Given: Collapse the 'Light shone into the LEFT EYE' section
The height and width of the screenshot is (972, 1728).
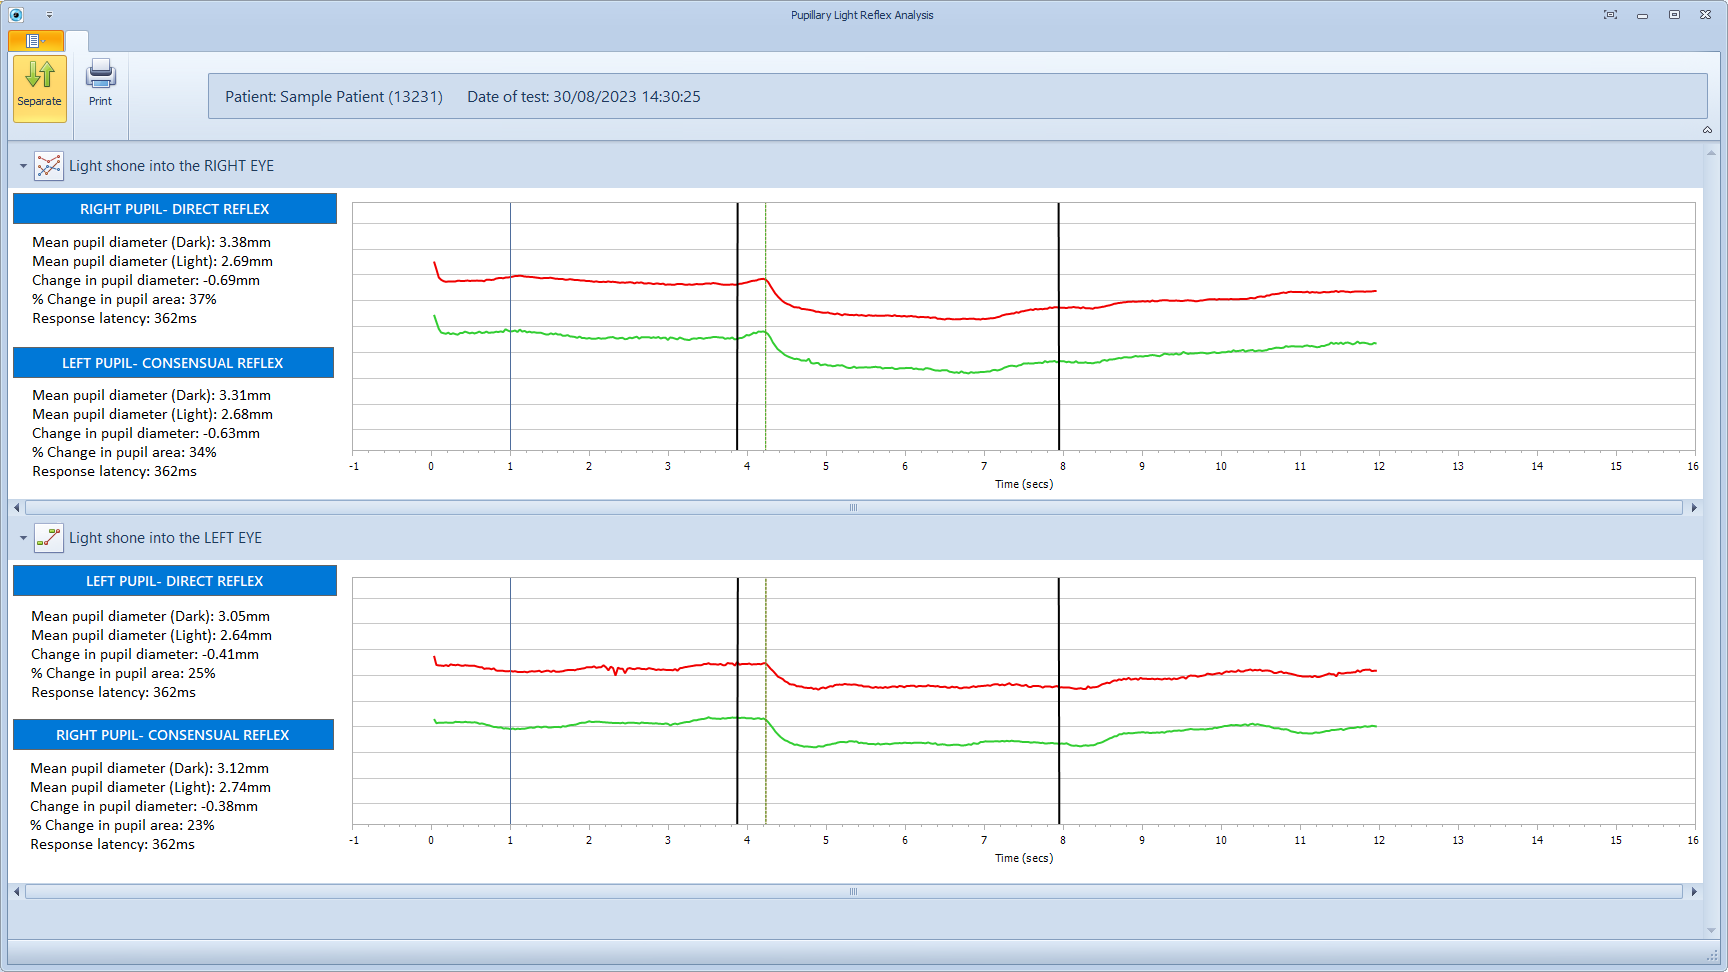Looking at the screenshot, I should (23, 538).
